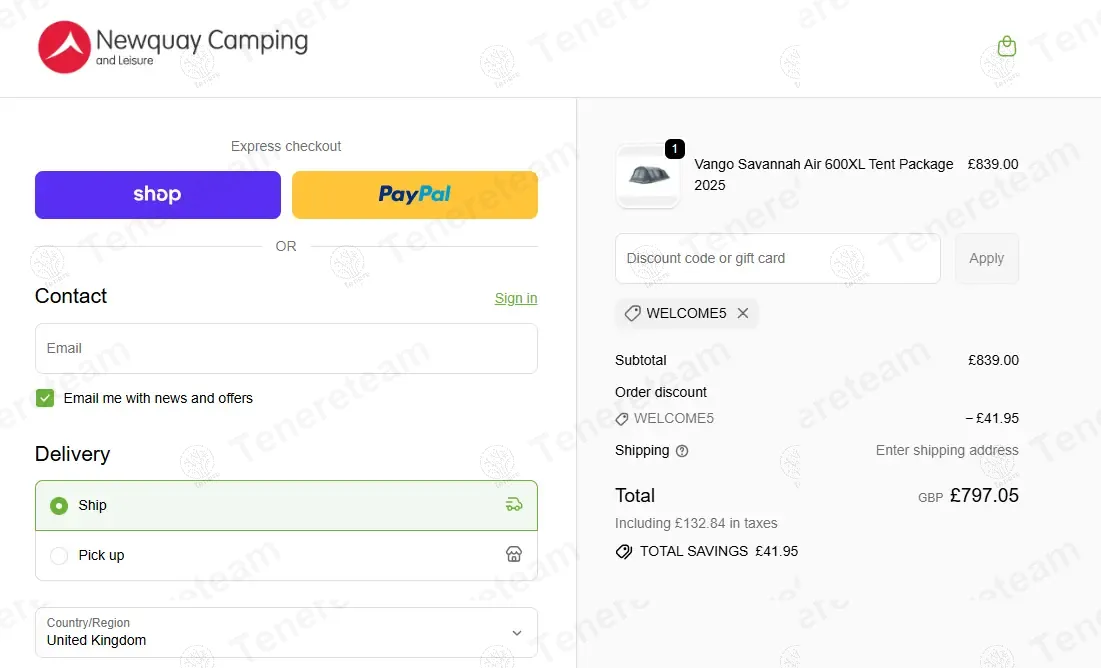Click the WELCOME5 discount tag icon
The width and height of the screenshot is (1101, 668).
[632, 313]
